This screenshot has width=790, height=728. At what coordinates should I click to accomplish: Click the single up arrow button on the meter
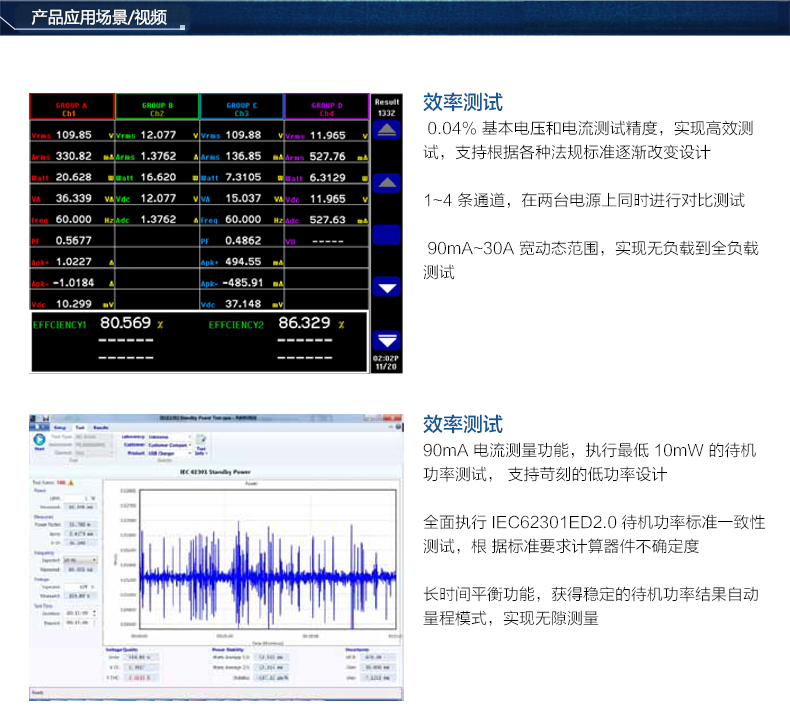tap(386, 182)
